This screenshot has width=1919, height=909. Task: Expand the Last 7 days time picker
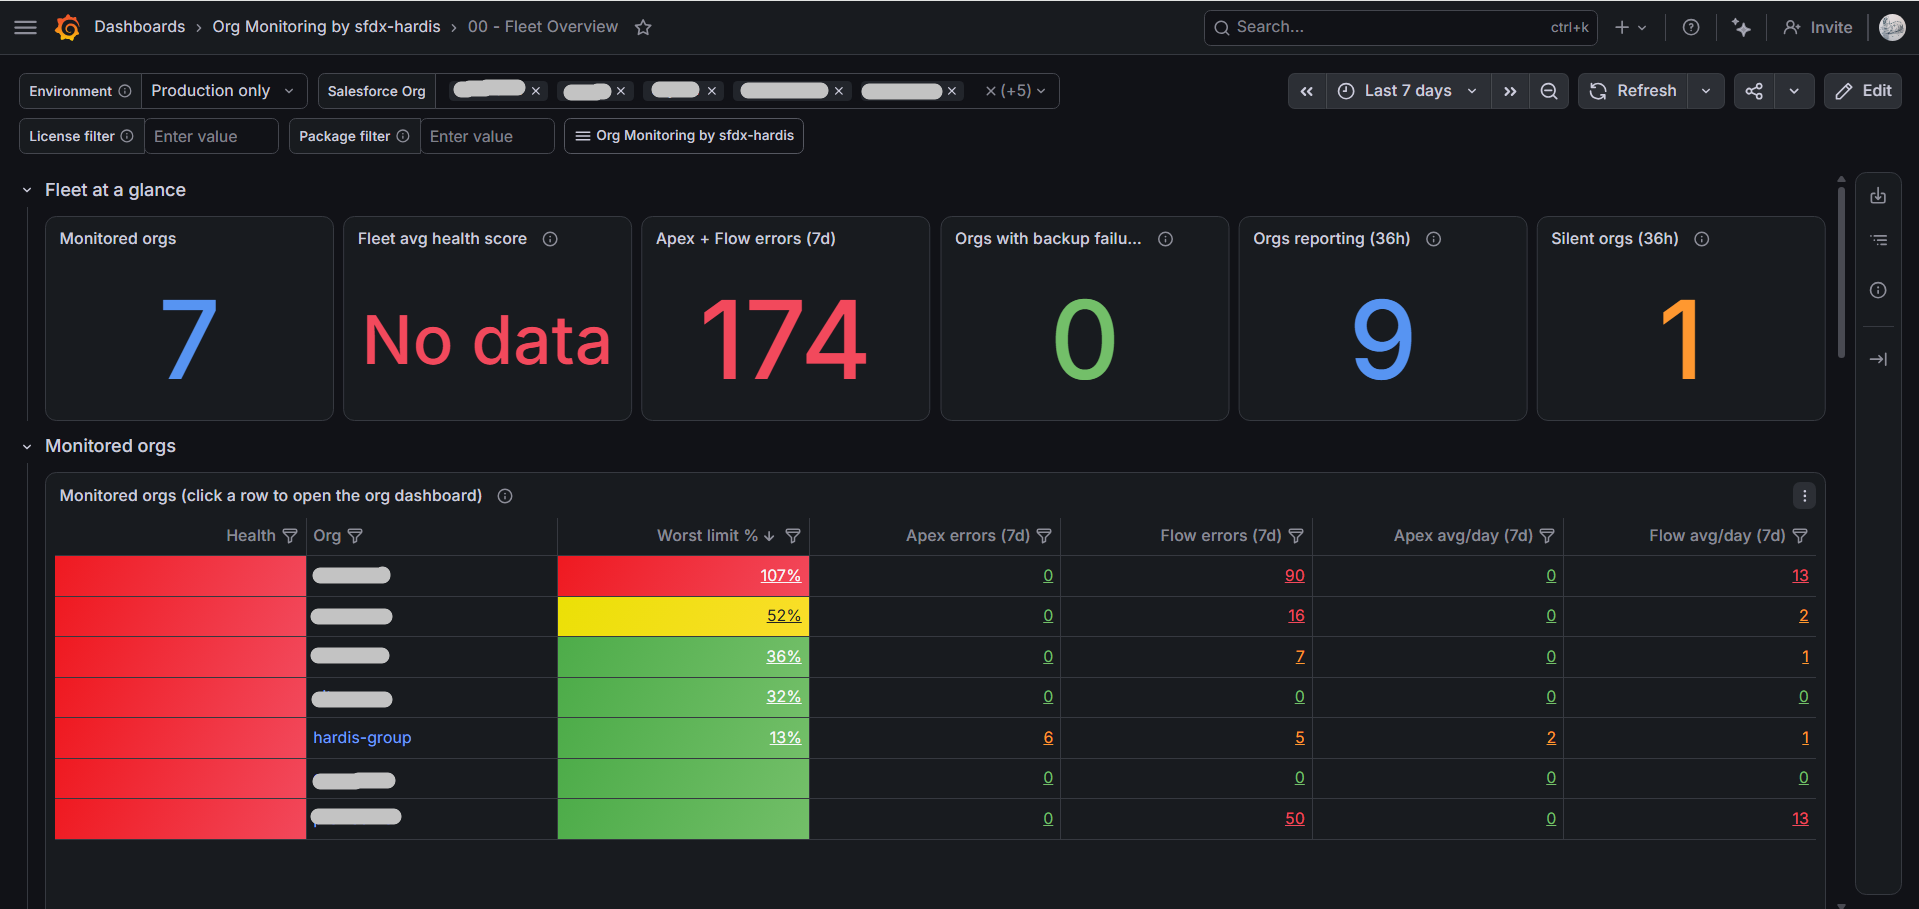point(1408,91)
